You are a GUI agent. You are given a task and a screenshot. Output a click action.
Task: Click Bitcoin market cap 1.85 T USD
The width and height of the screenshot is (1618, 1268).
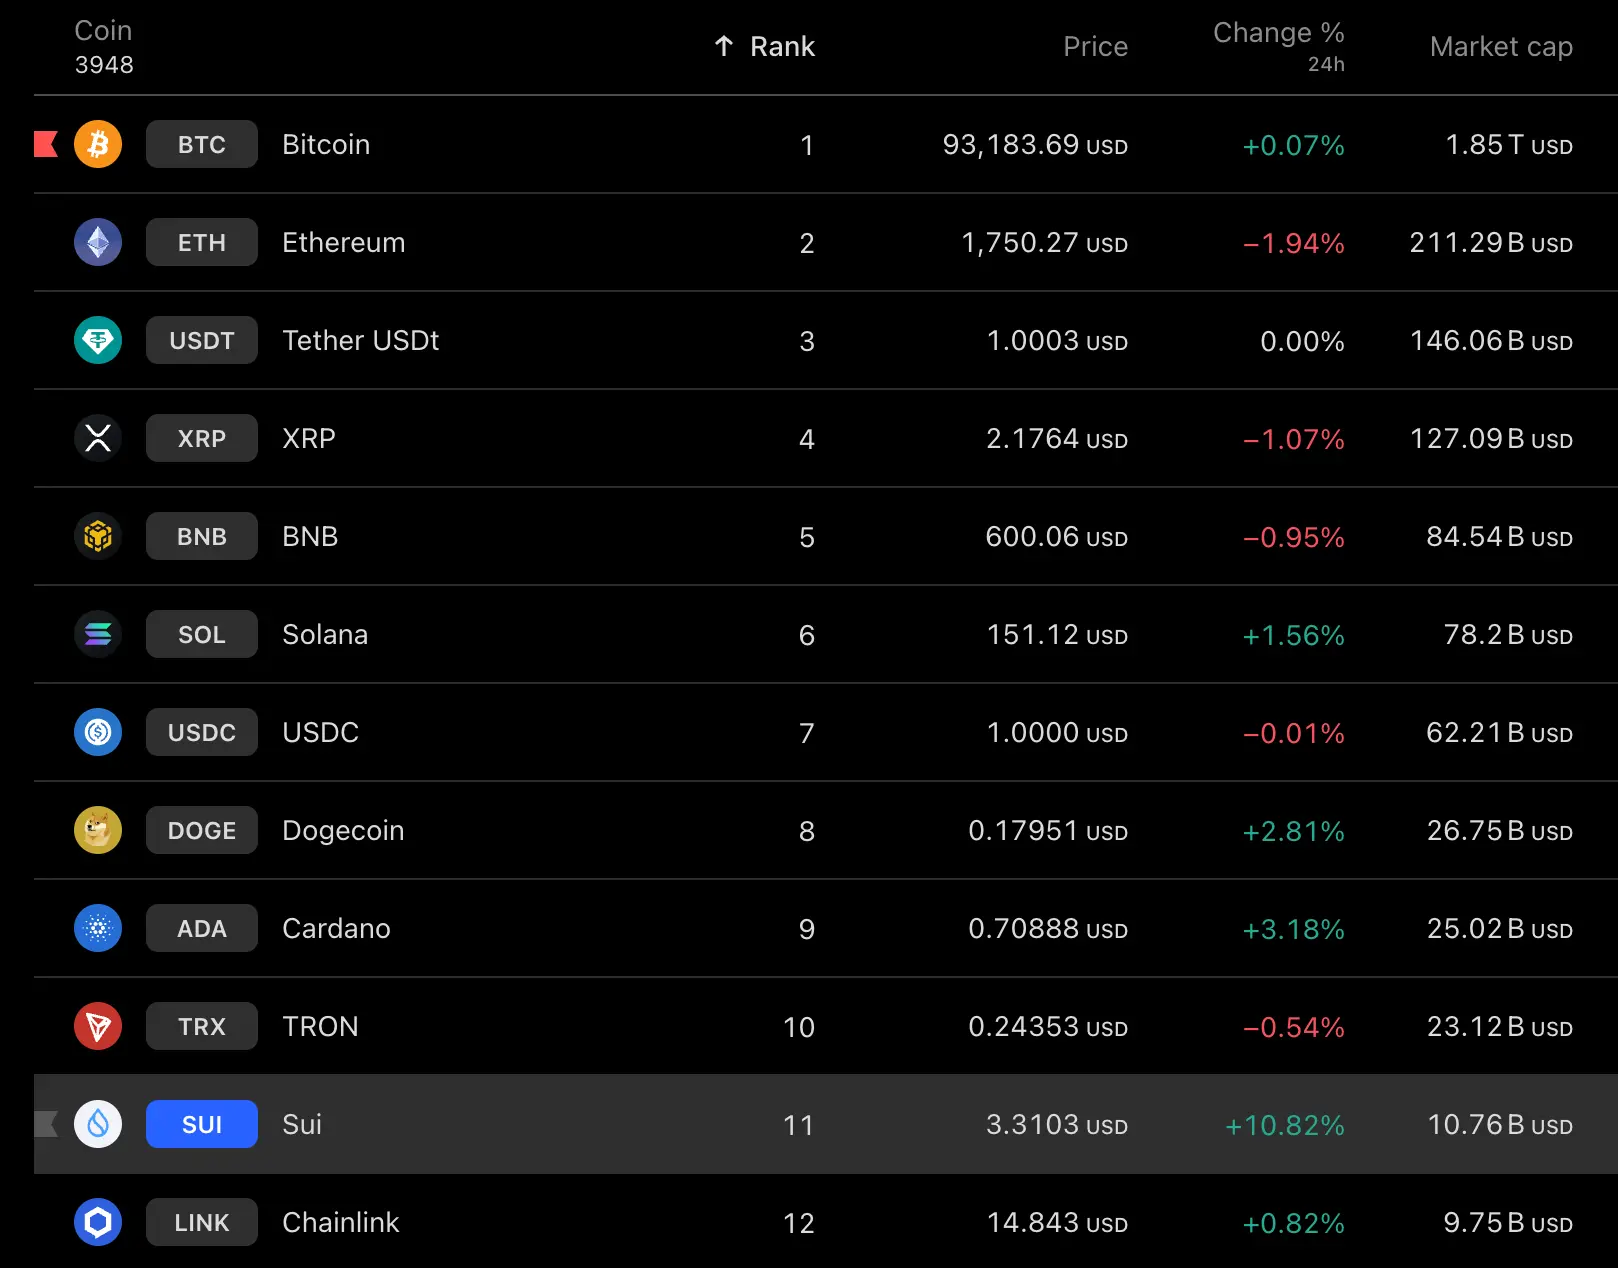tap(1509, 145)
